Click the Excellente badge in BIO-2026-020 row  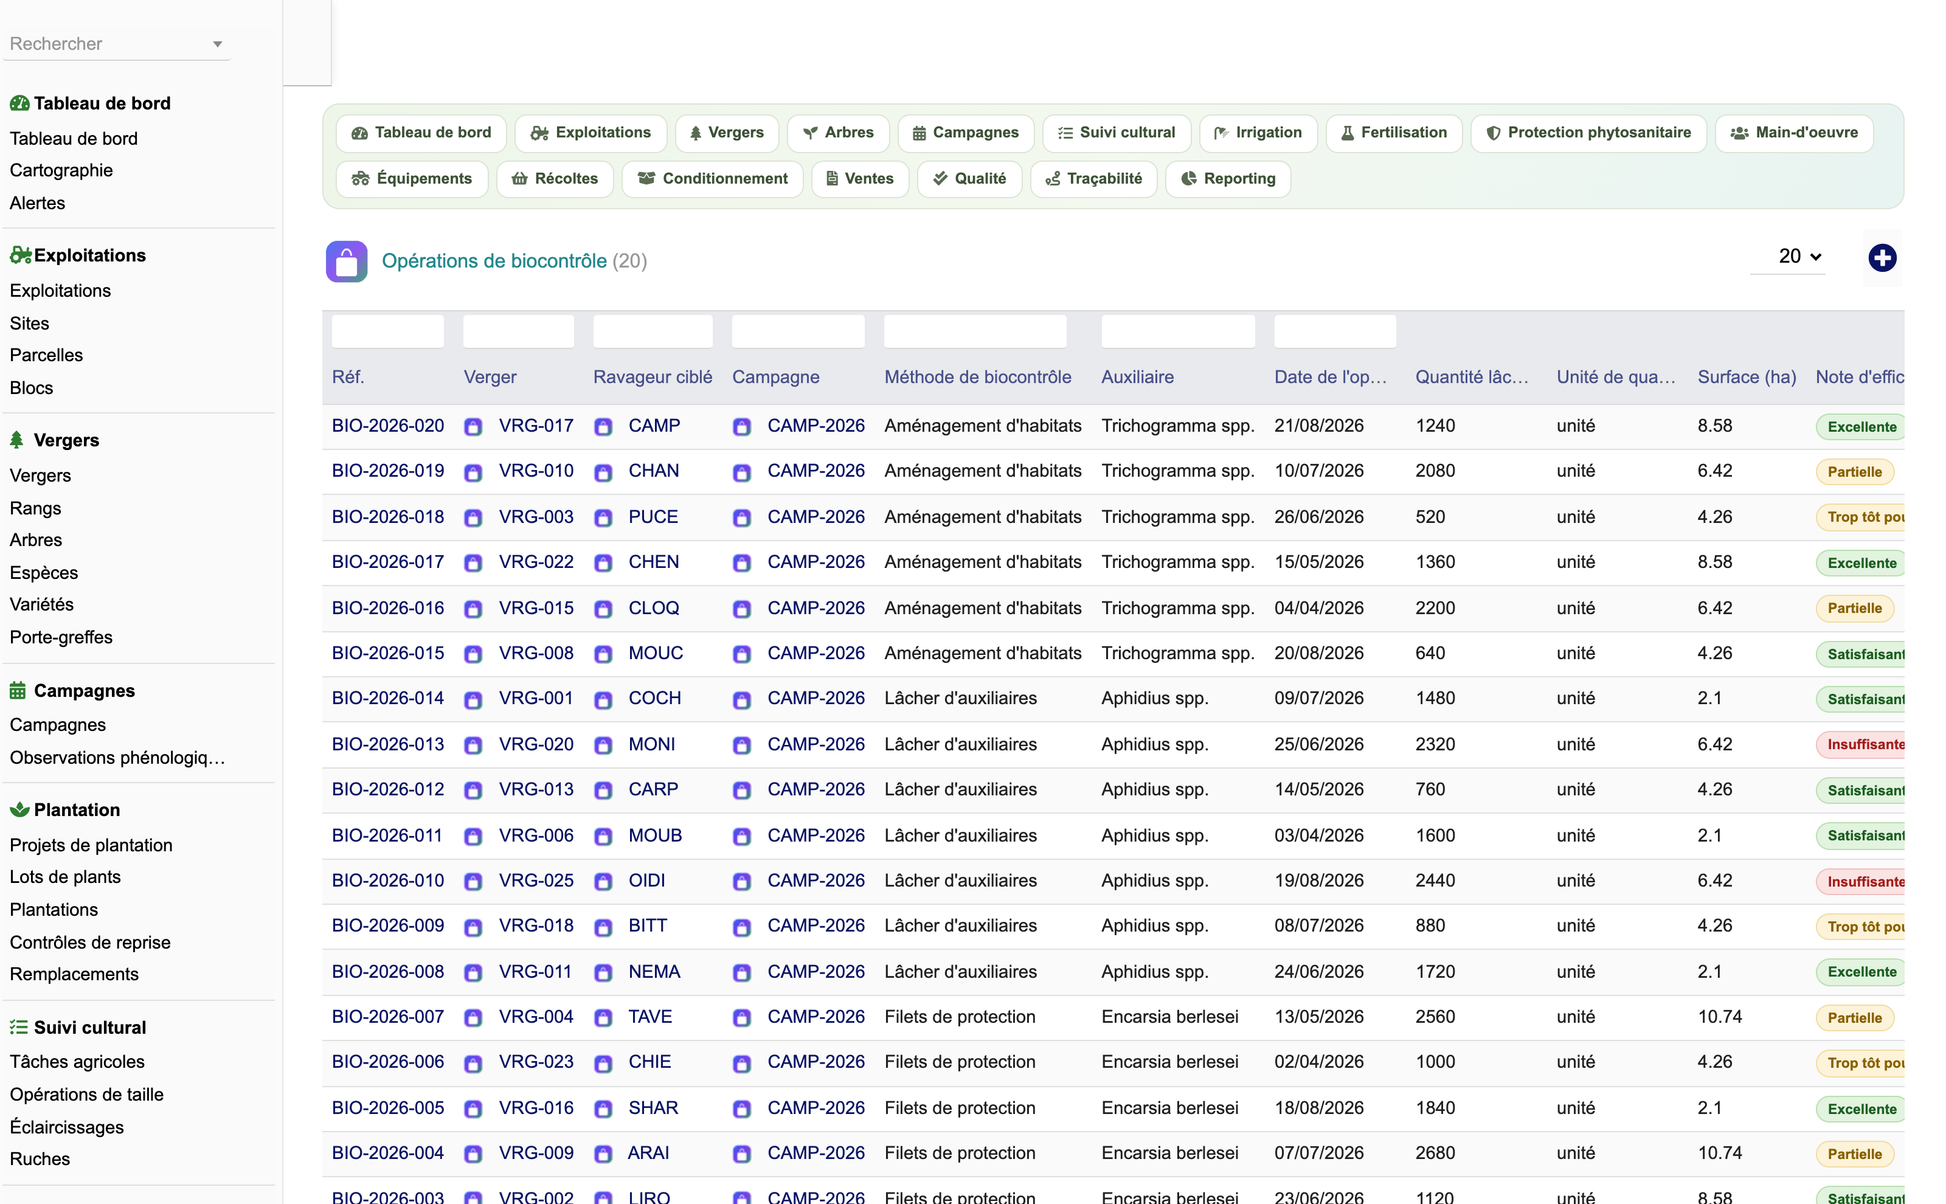[1860, 427]
